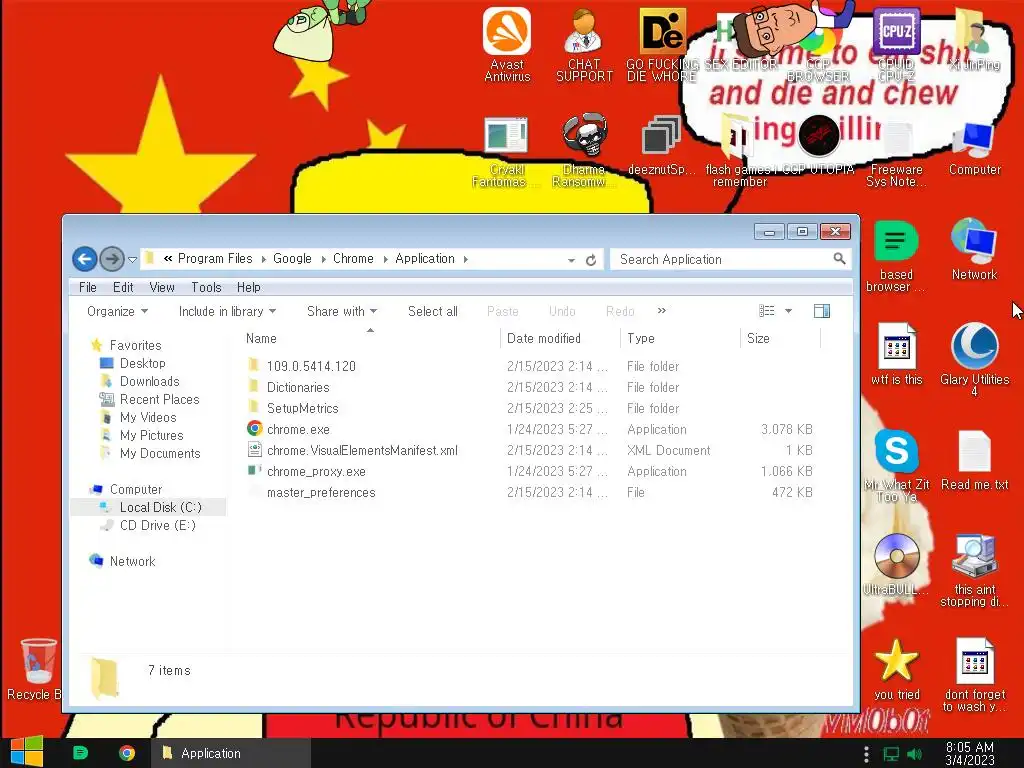Launch Chrome from the taskbar
Screen dimensions: 1024x768
[x=127, y=753]
